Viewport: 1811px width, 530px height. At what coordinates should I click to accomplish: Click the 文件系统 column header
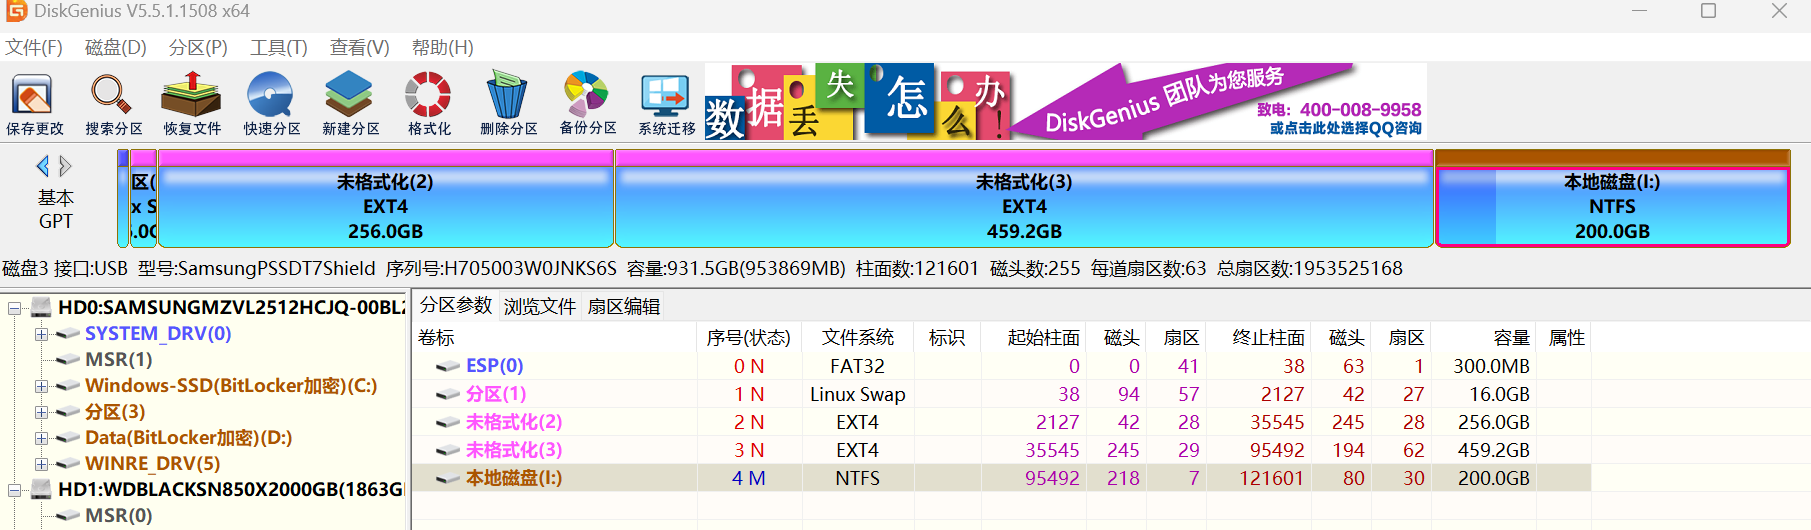pos(858,338)
